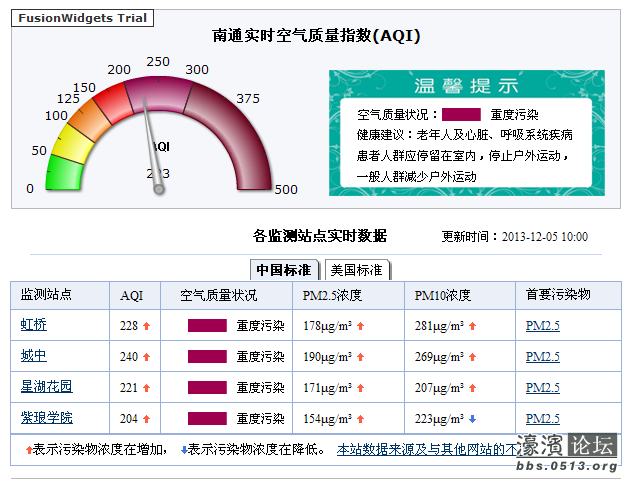Open the 虹桥 station link
The height and width of the screenshot is (479, 629).
pyautogui.click(x=34, y=325)
